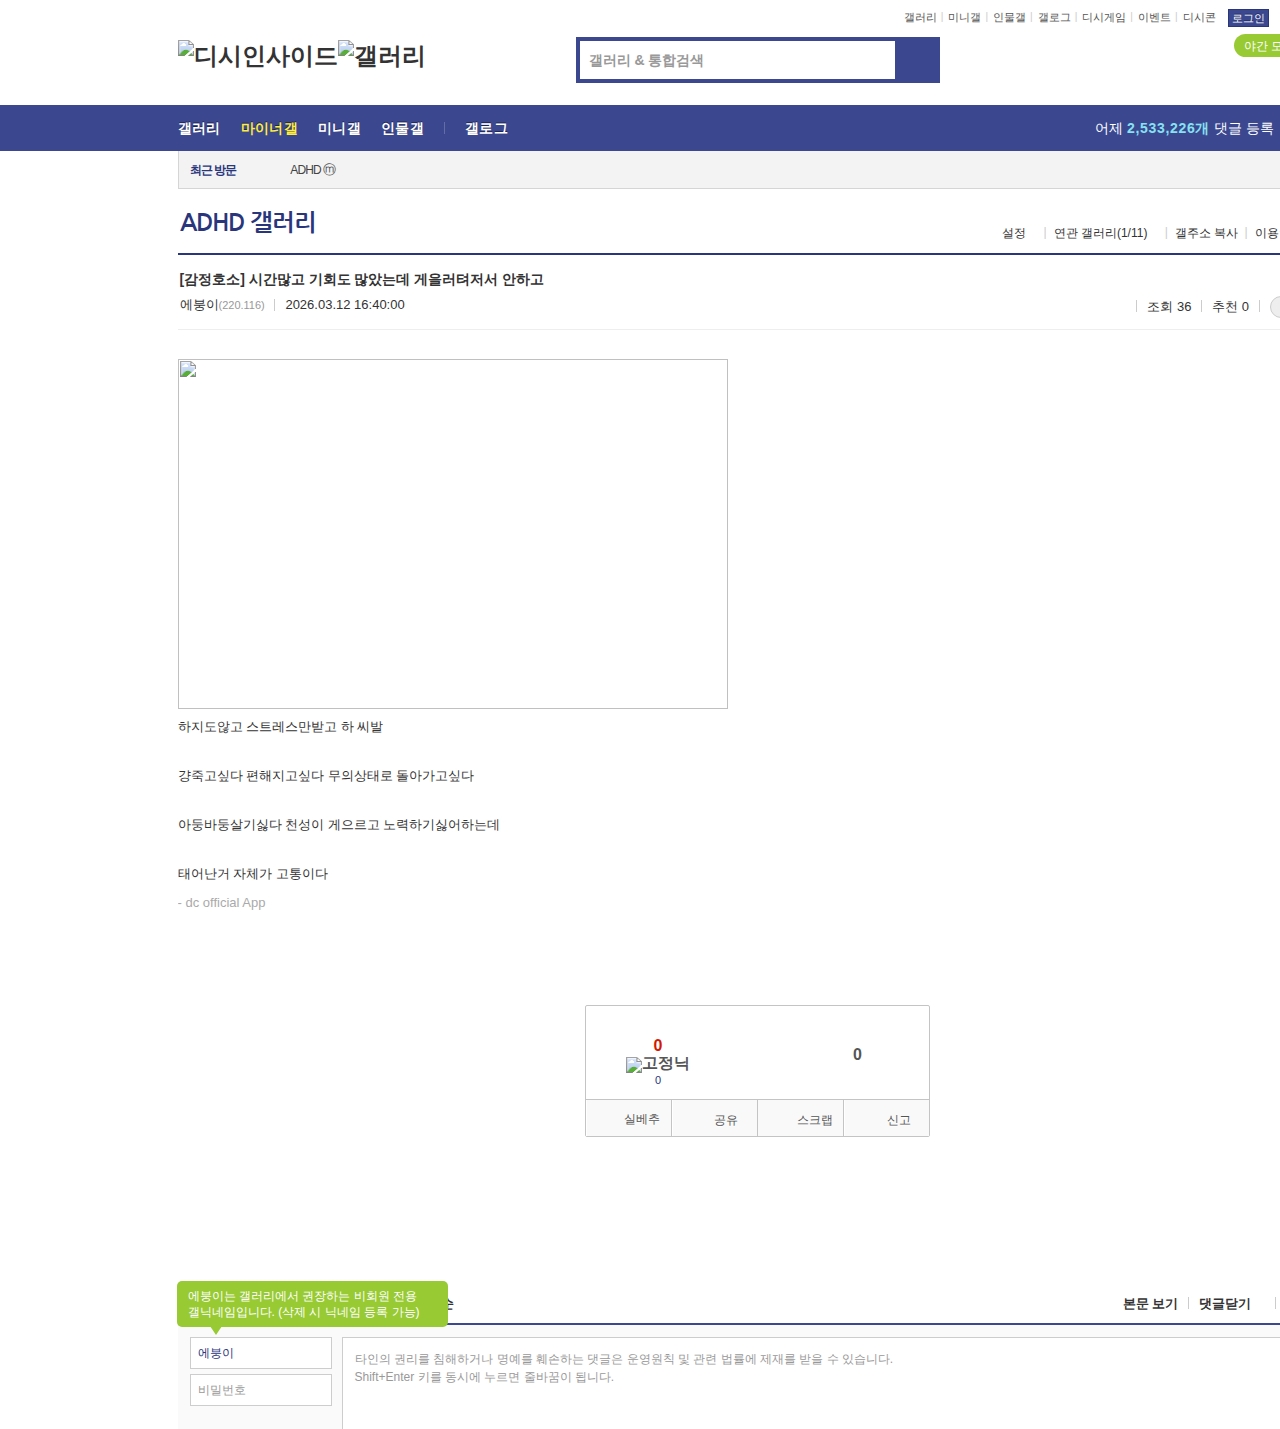Screen dimensions: 1280x1429
Task: Click the DCInside logo image
Action: (x=258, y=56)
